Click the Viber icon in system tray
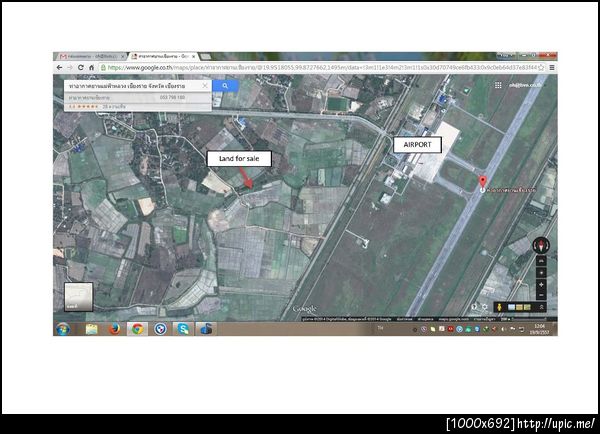This screenshot has width=600, height=434. click(424, 329)
